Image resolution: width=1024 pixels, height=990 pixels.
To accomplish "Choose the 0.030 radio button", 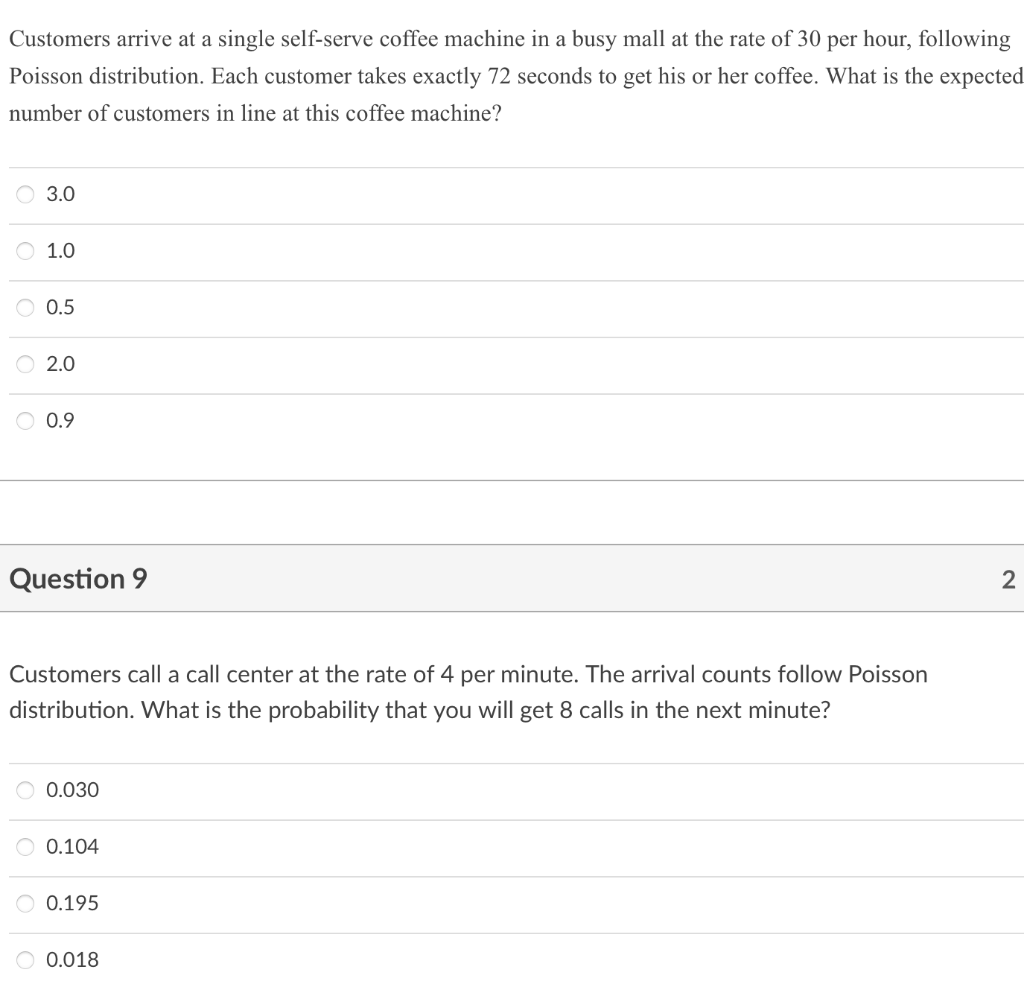I will [x=25, y=791].
